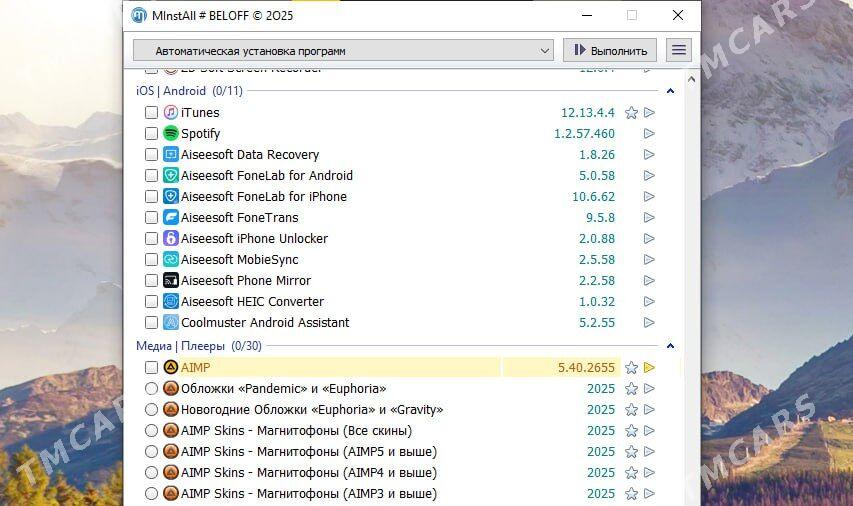
Task: Click the Медиа | Плееры (0/30) group header
Action: pos(199,346)
